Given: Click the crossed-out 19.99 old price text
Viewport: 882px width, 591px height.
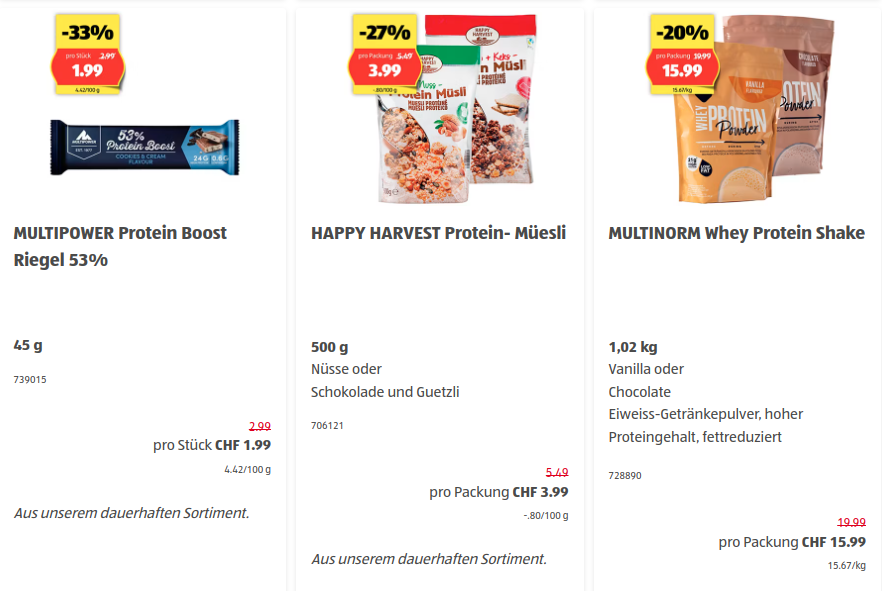Looking at the screenshot, I should pos(851,522).
